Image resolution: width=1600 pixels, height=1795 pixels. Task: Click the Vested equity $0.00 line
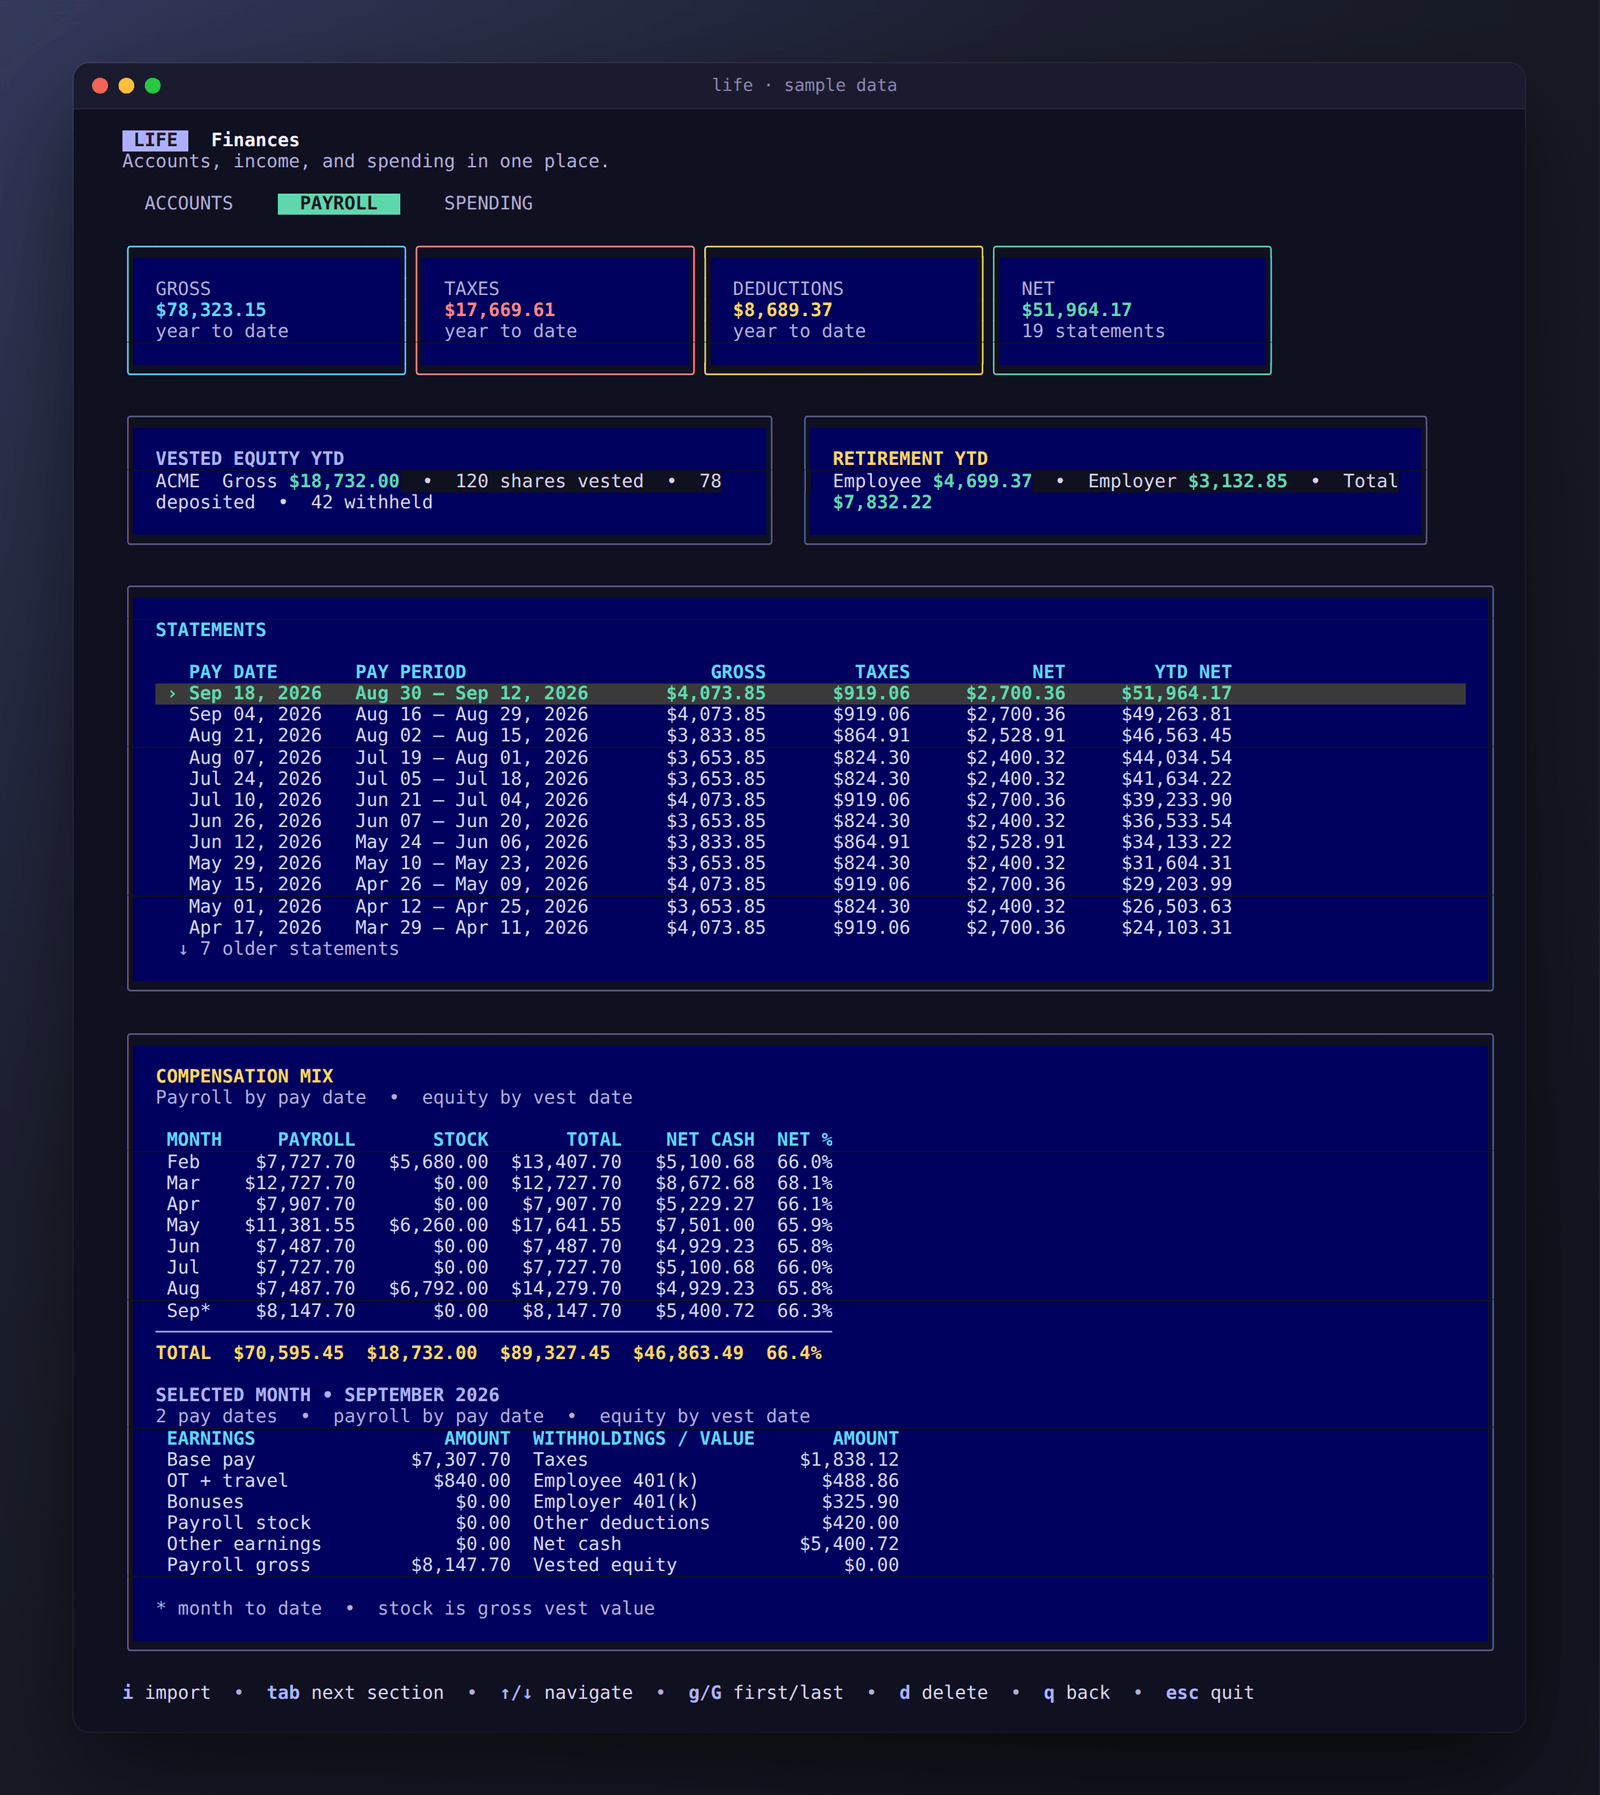pyautogui.click(x=716, y=1565)
